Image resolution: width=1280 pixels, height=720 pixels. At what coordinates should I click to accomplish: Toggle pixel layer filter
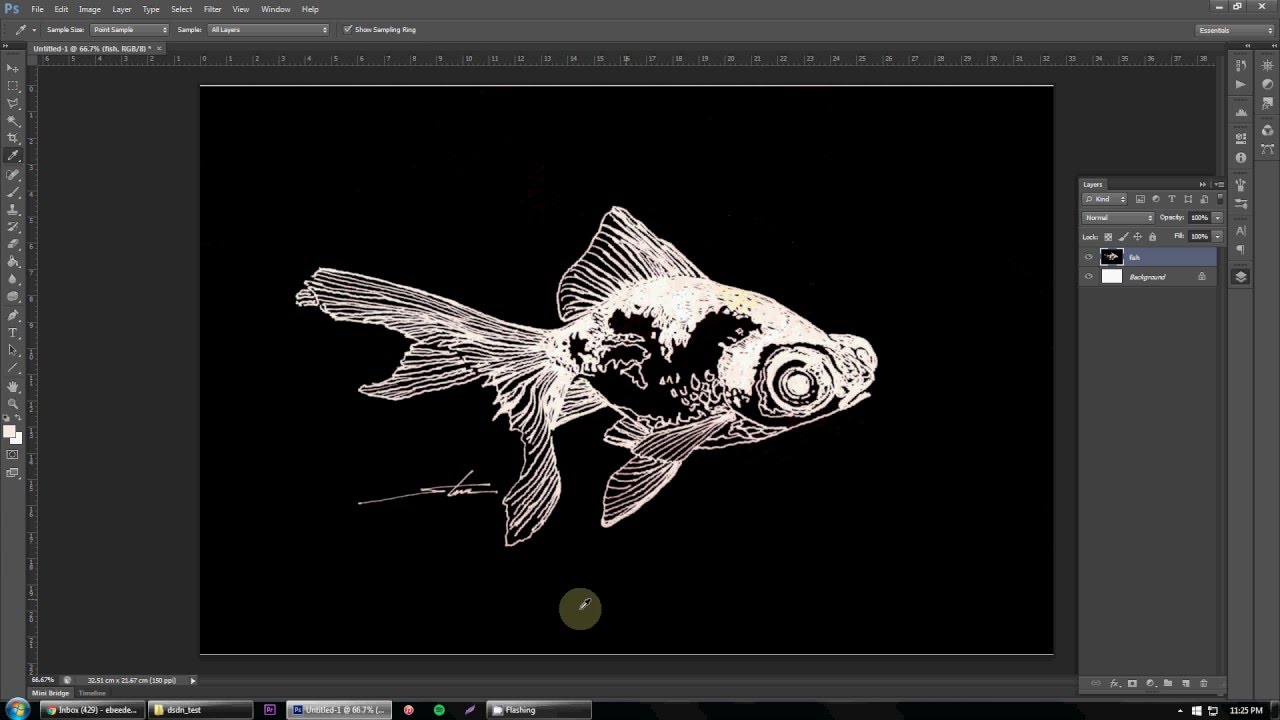1140,199
